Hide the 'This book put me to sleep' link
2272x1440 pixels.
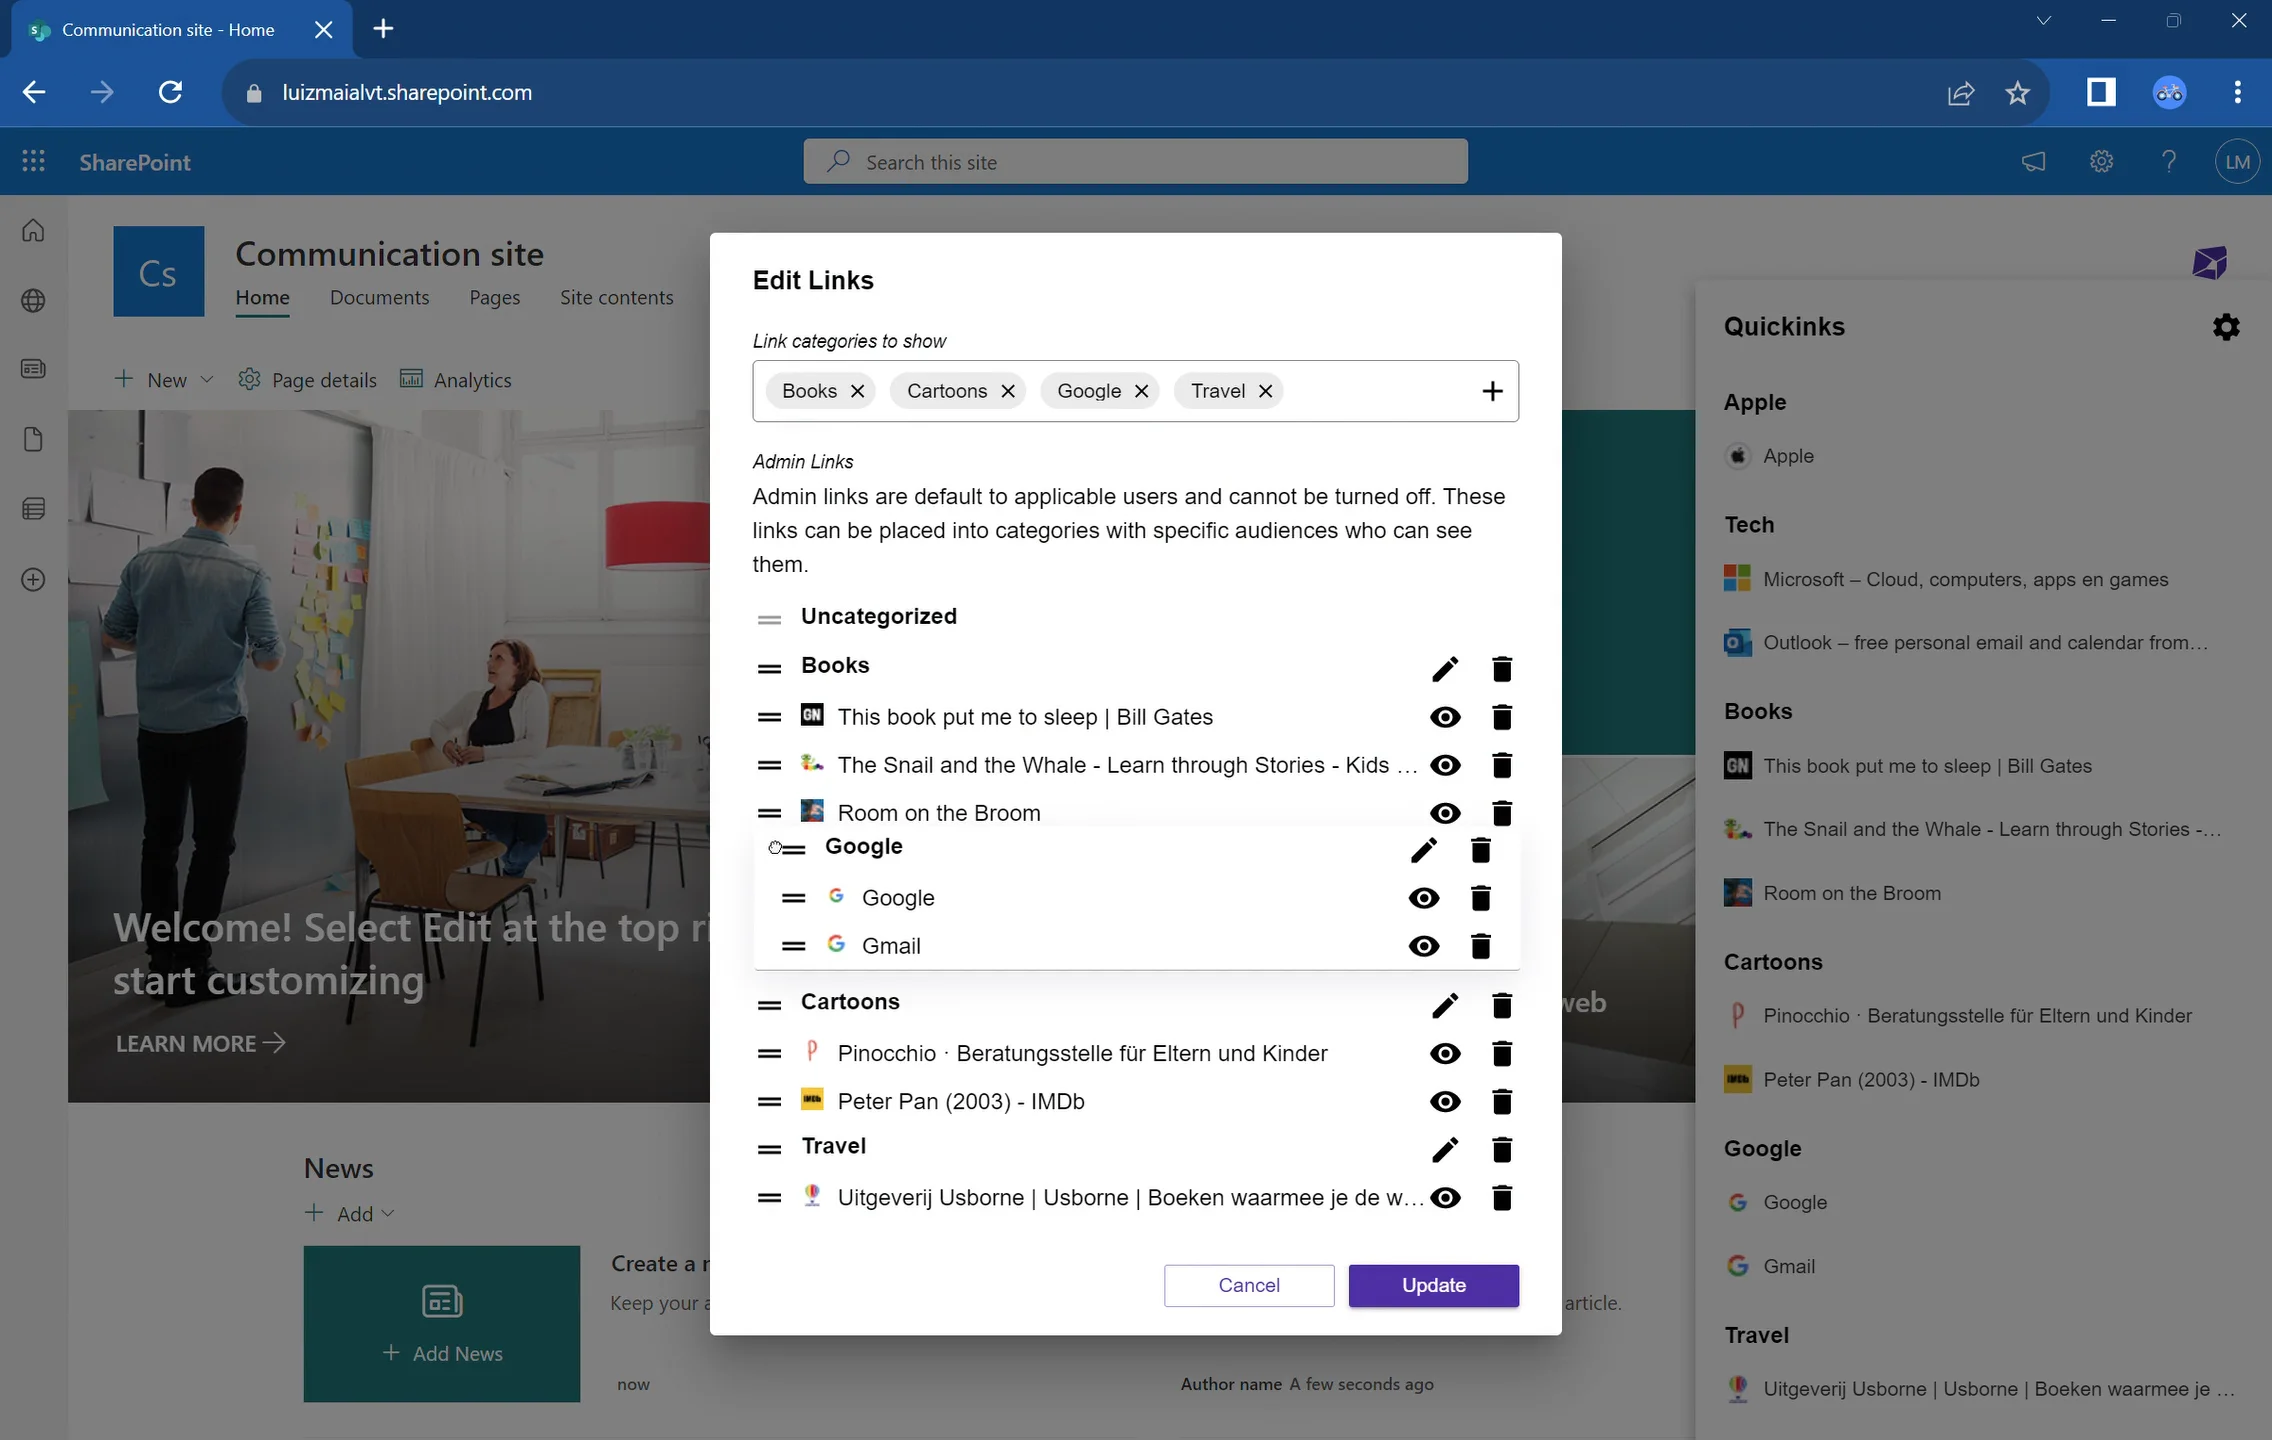click(x=1445, y=716)
